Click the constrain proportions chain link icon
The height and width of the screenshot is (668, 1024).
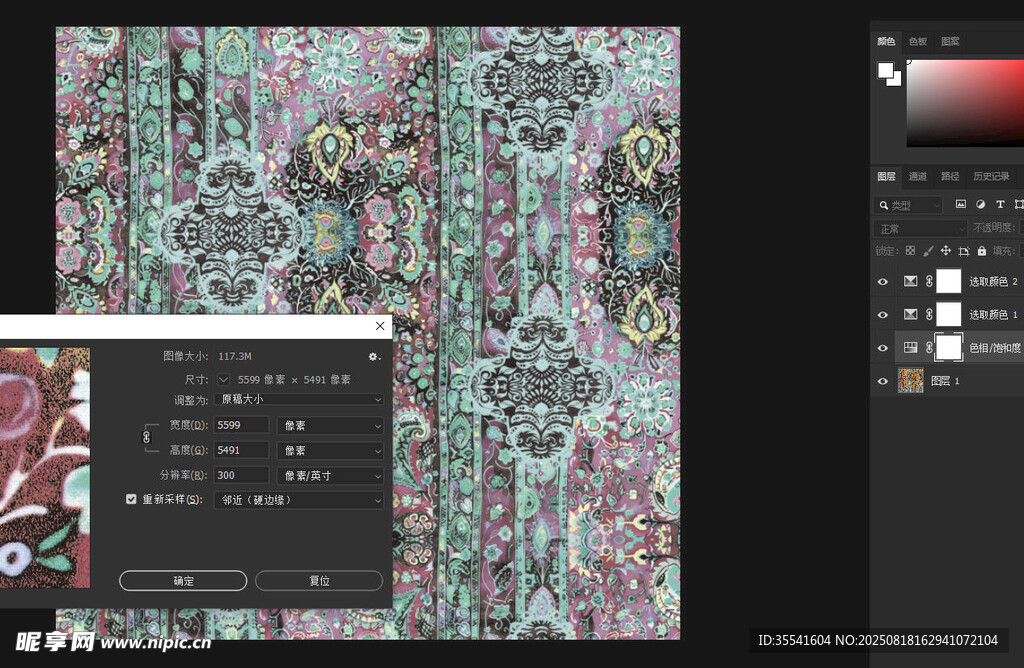coord(147,437)
